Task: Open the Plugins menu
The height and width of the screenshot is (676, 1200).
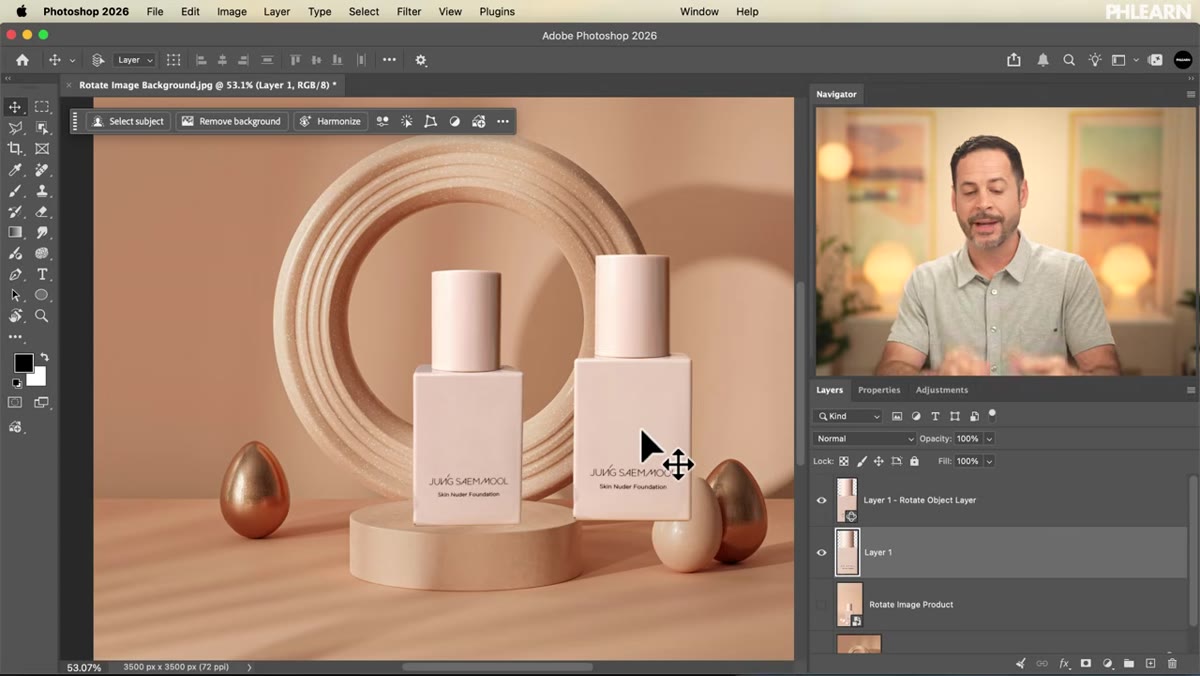Action: click(x=497, y=11)
